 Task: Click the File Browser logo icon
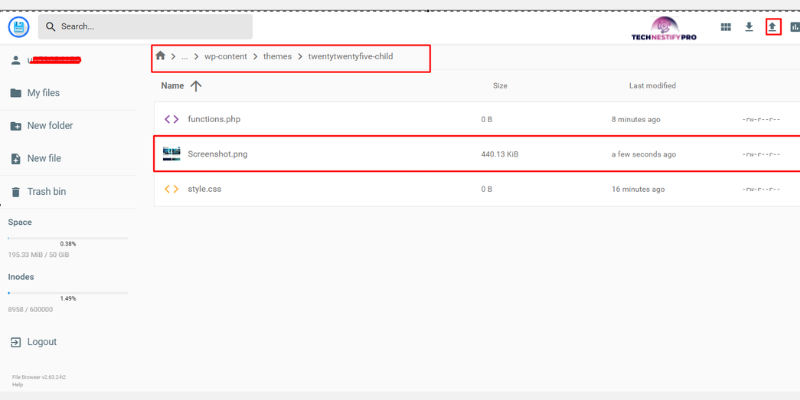[18, 27]
